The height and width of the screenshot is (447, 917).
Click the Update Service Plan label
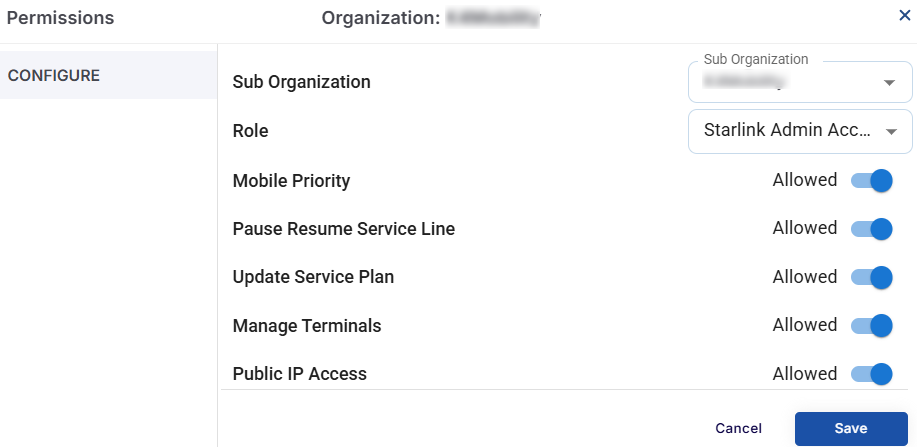313,277
